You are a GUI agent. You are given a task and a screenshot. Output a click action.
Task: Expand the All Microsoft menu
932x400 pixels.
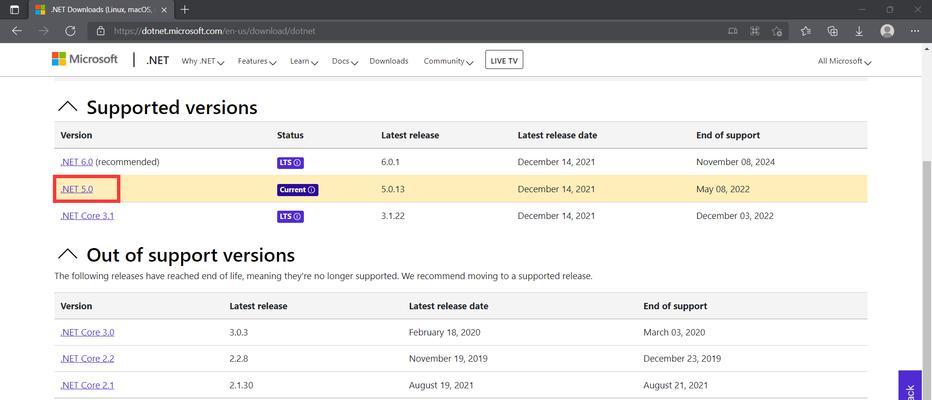[x=845, y=61]
